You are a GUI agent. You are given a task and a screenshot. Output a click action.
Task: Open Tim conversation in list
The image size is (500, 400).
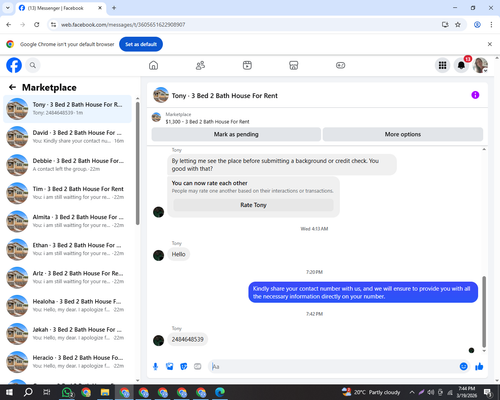click(x=67, y=193)
